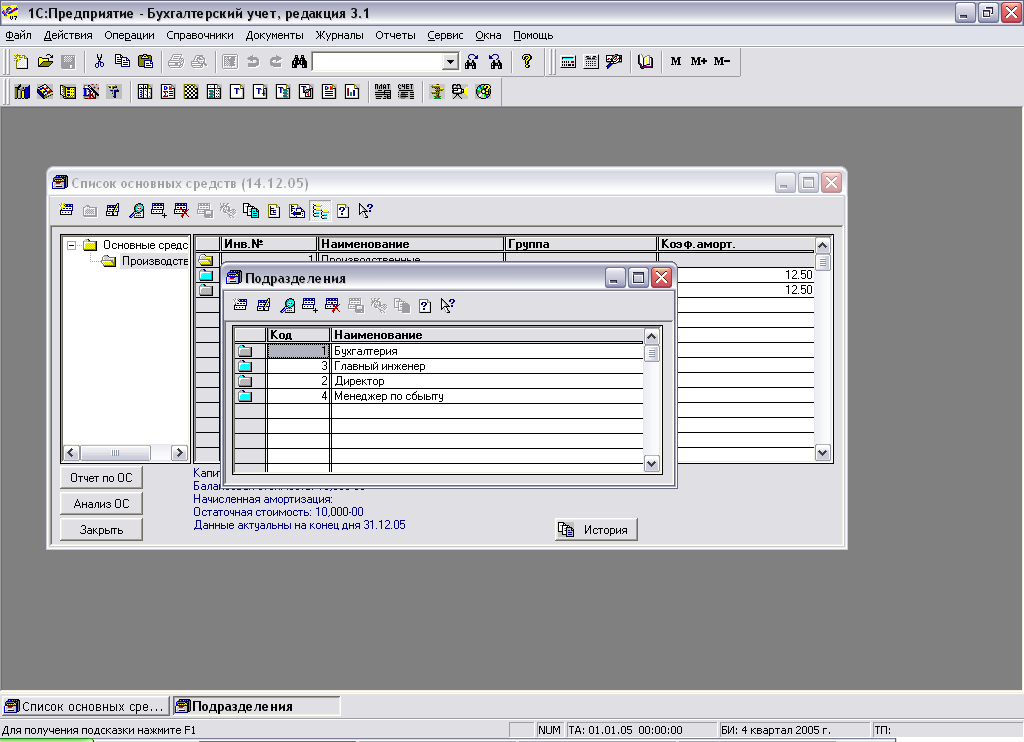Click the Open folder icon in main toolbar
Image resolution: width=1024 pixels, height=742 pixels.
45,61
